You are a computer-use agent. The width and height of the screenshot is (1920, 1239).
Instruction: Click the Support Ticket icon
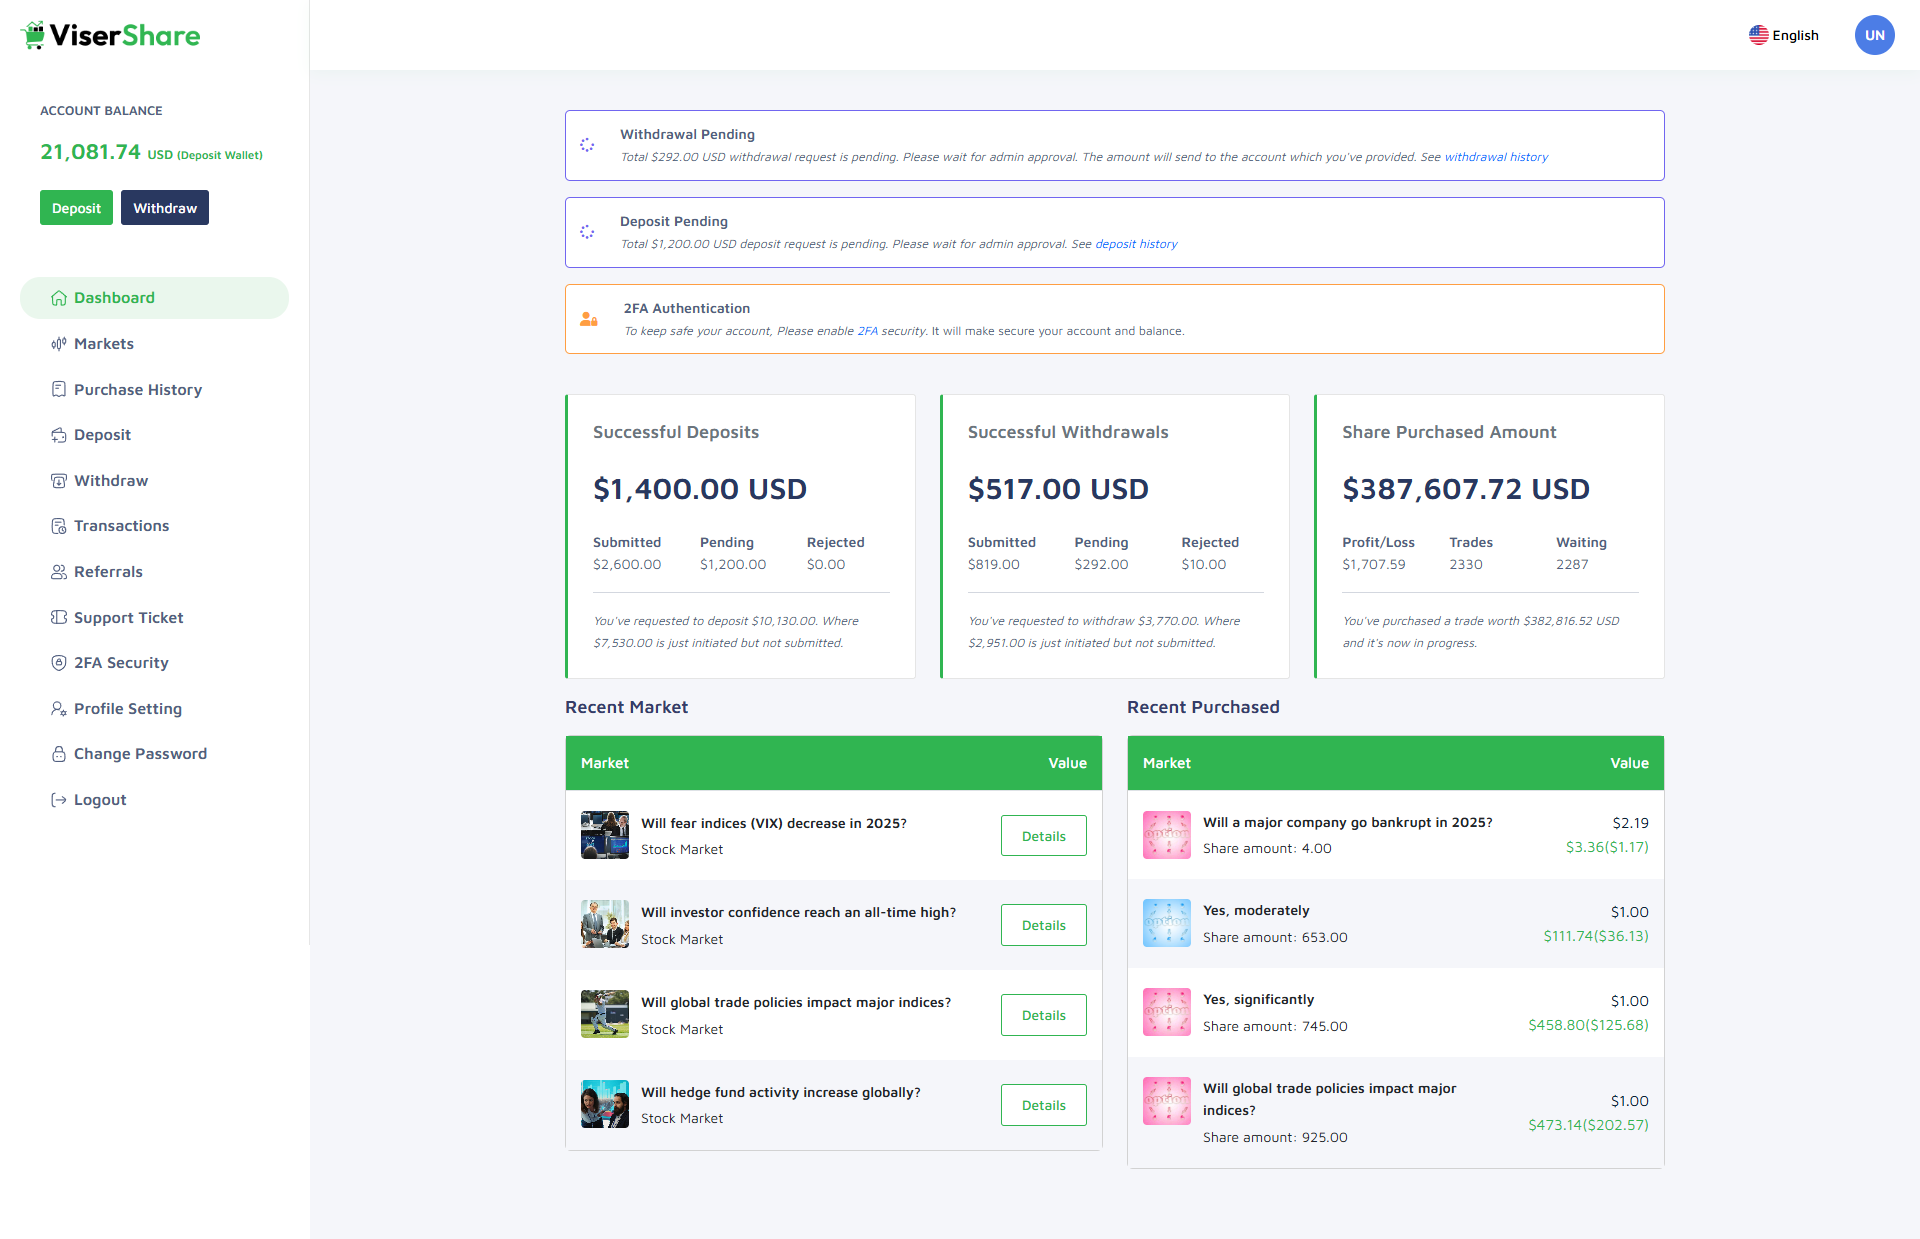(59, 617)
